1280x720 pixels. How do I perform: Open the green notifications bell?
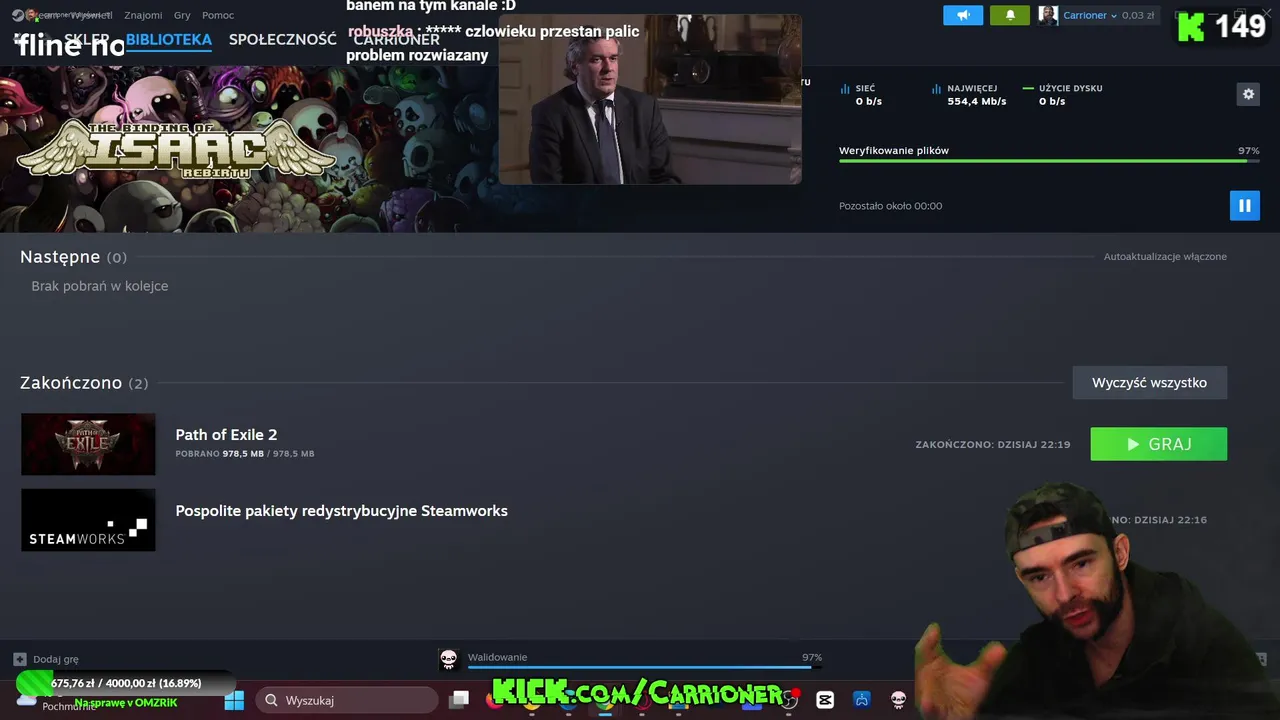pyautogui.click(x=1010, y=15)
